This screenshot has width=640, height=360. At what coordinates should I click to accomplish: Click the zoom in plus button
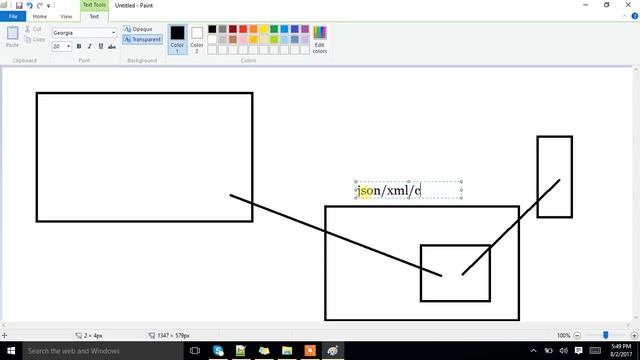[634, 336]
